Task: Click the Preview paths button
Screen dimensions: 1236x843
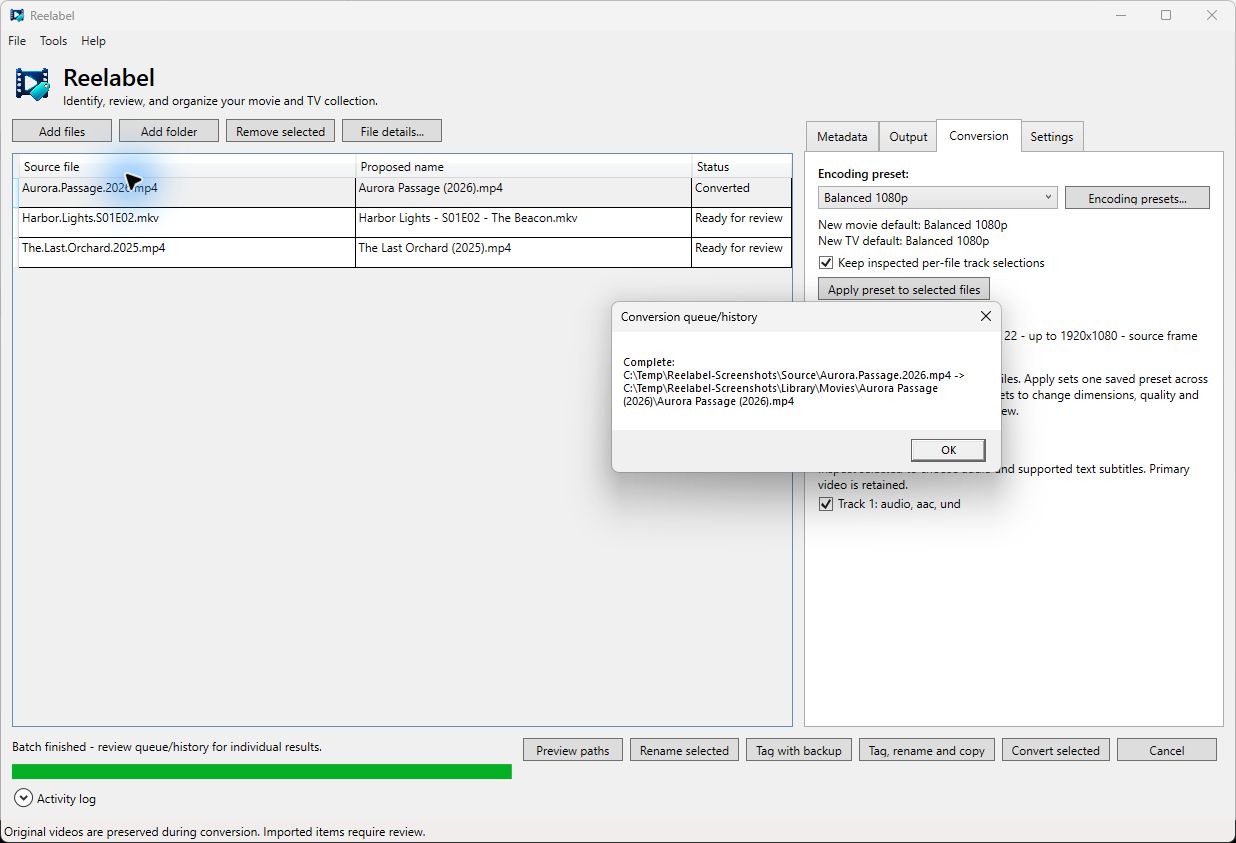Action: pos(573,750)
